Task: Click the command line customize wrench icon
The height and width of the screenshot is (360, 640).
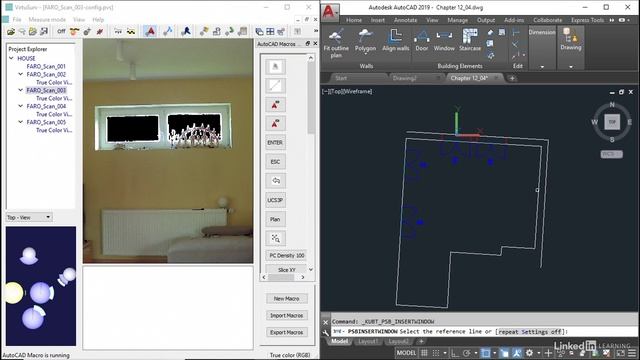Action: click(x=326, y=332)
